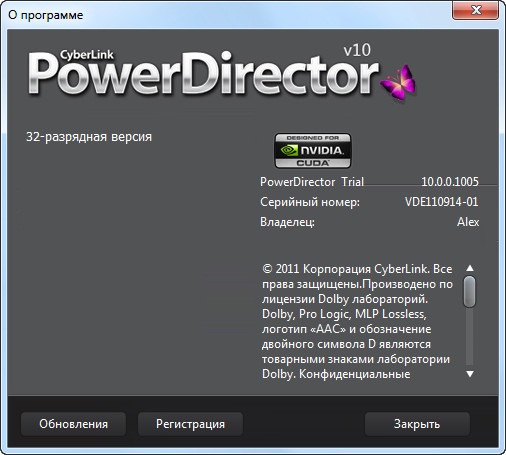Image resolution: width=506 pixels, height=455 pixels.
Task: Click the Владелец label
Action: pyautogui.click(x=287, y=222)
